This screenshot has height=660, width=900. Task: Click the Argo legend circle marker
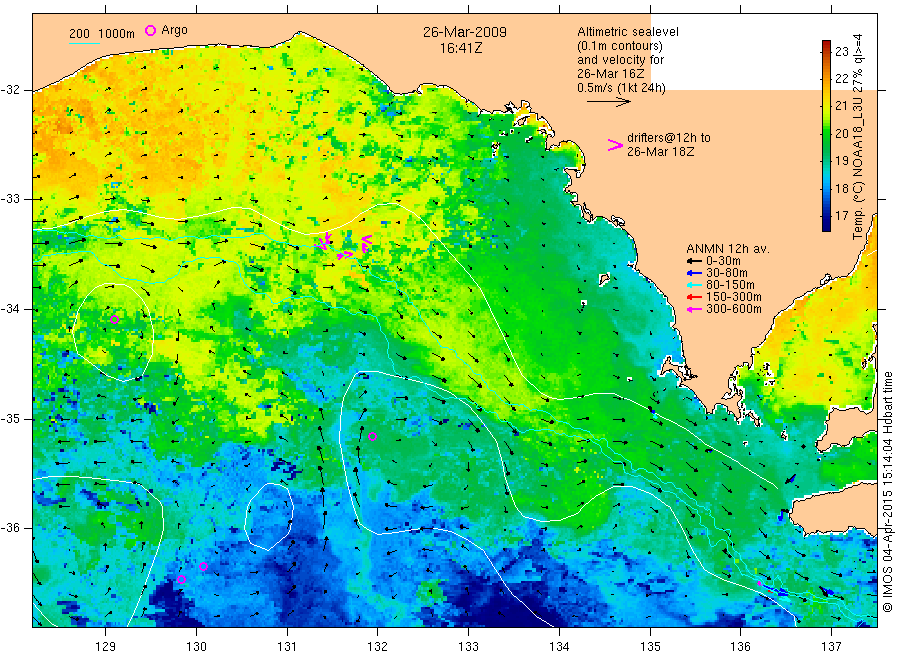tap(150, 30)
